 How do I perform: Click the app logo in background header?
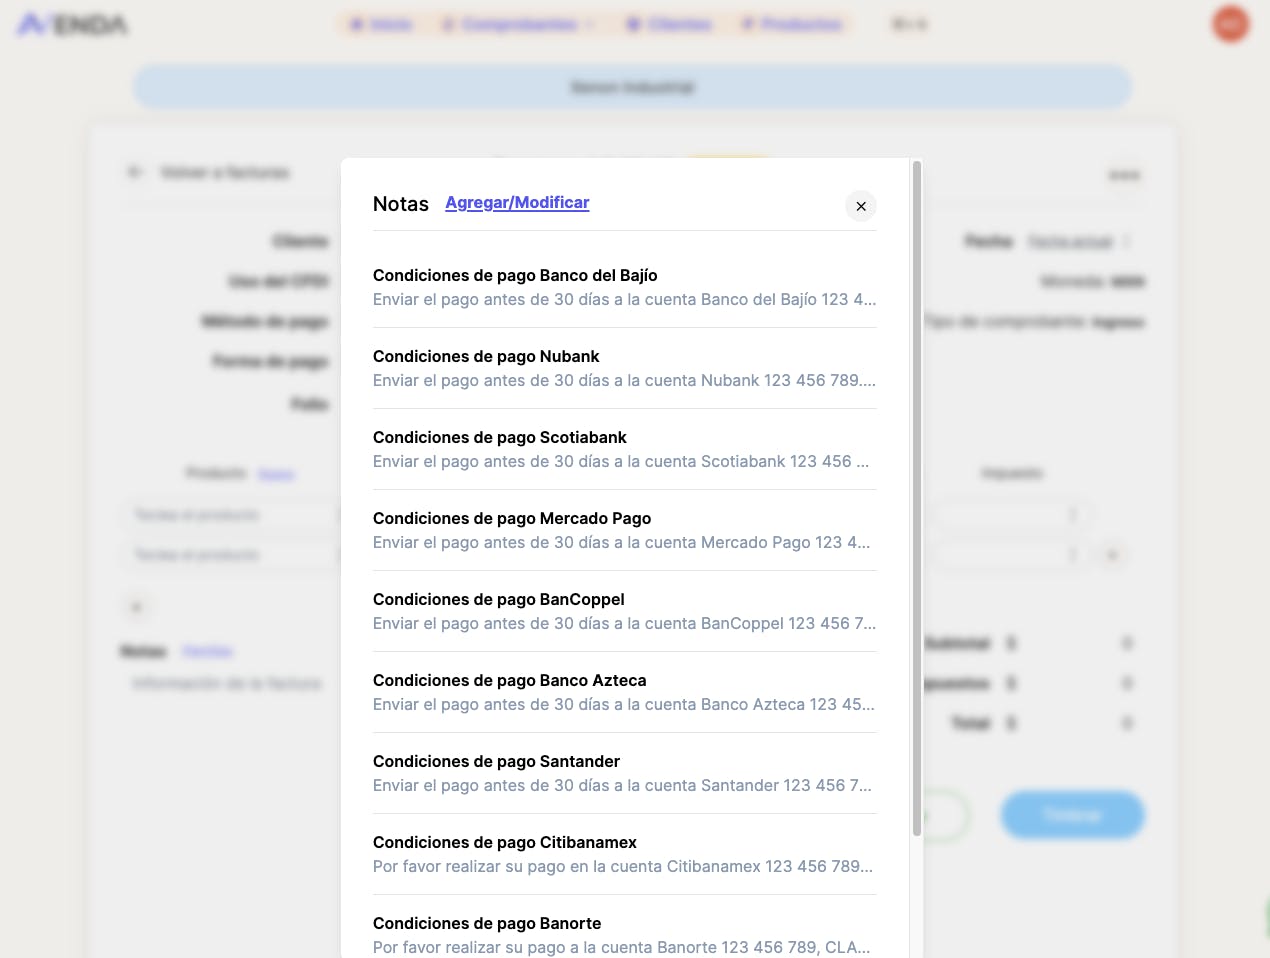tap(73, 24)
